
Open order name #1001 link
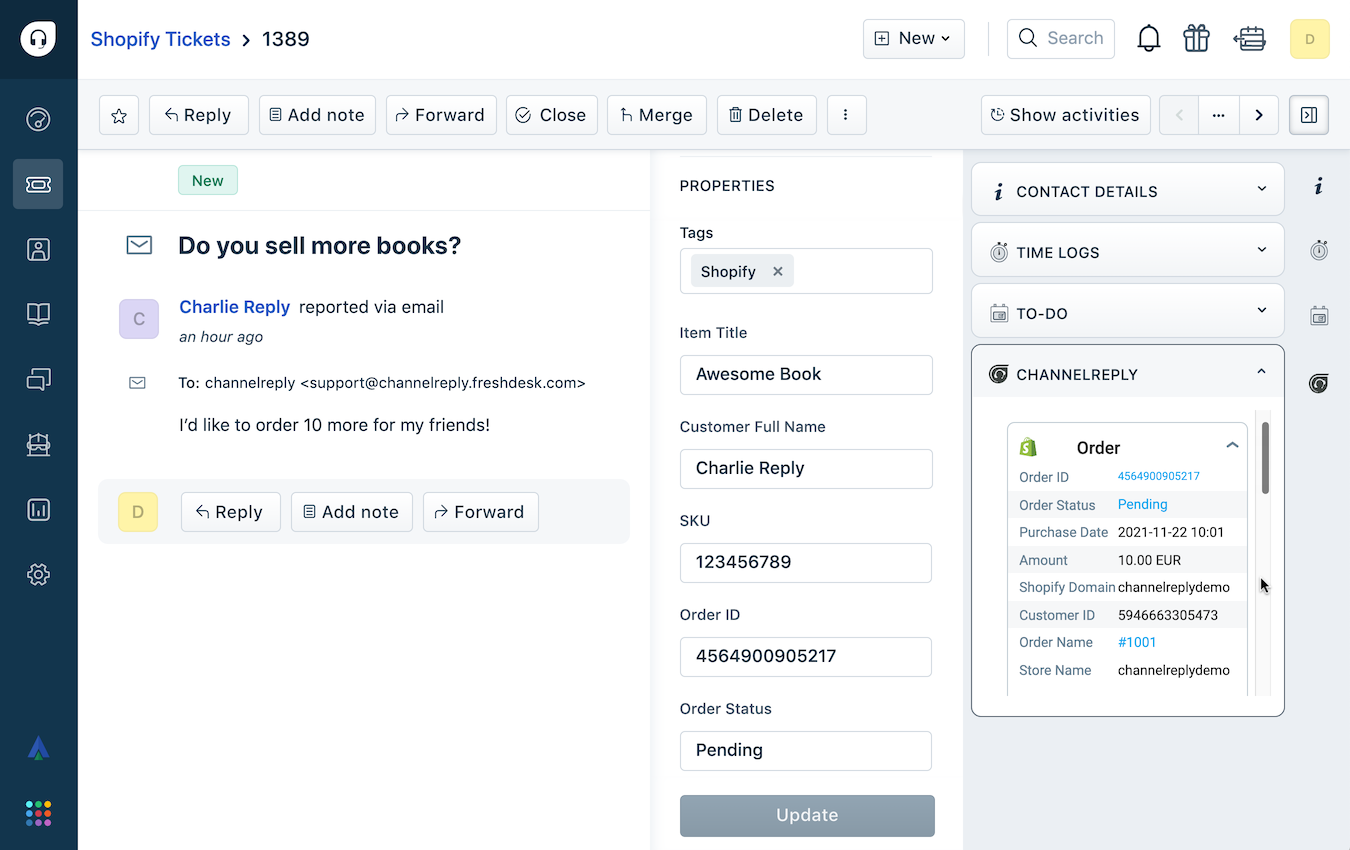(x=1137, y=642)
